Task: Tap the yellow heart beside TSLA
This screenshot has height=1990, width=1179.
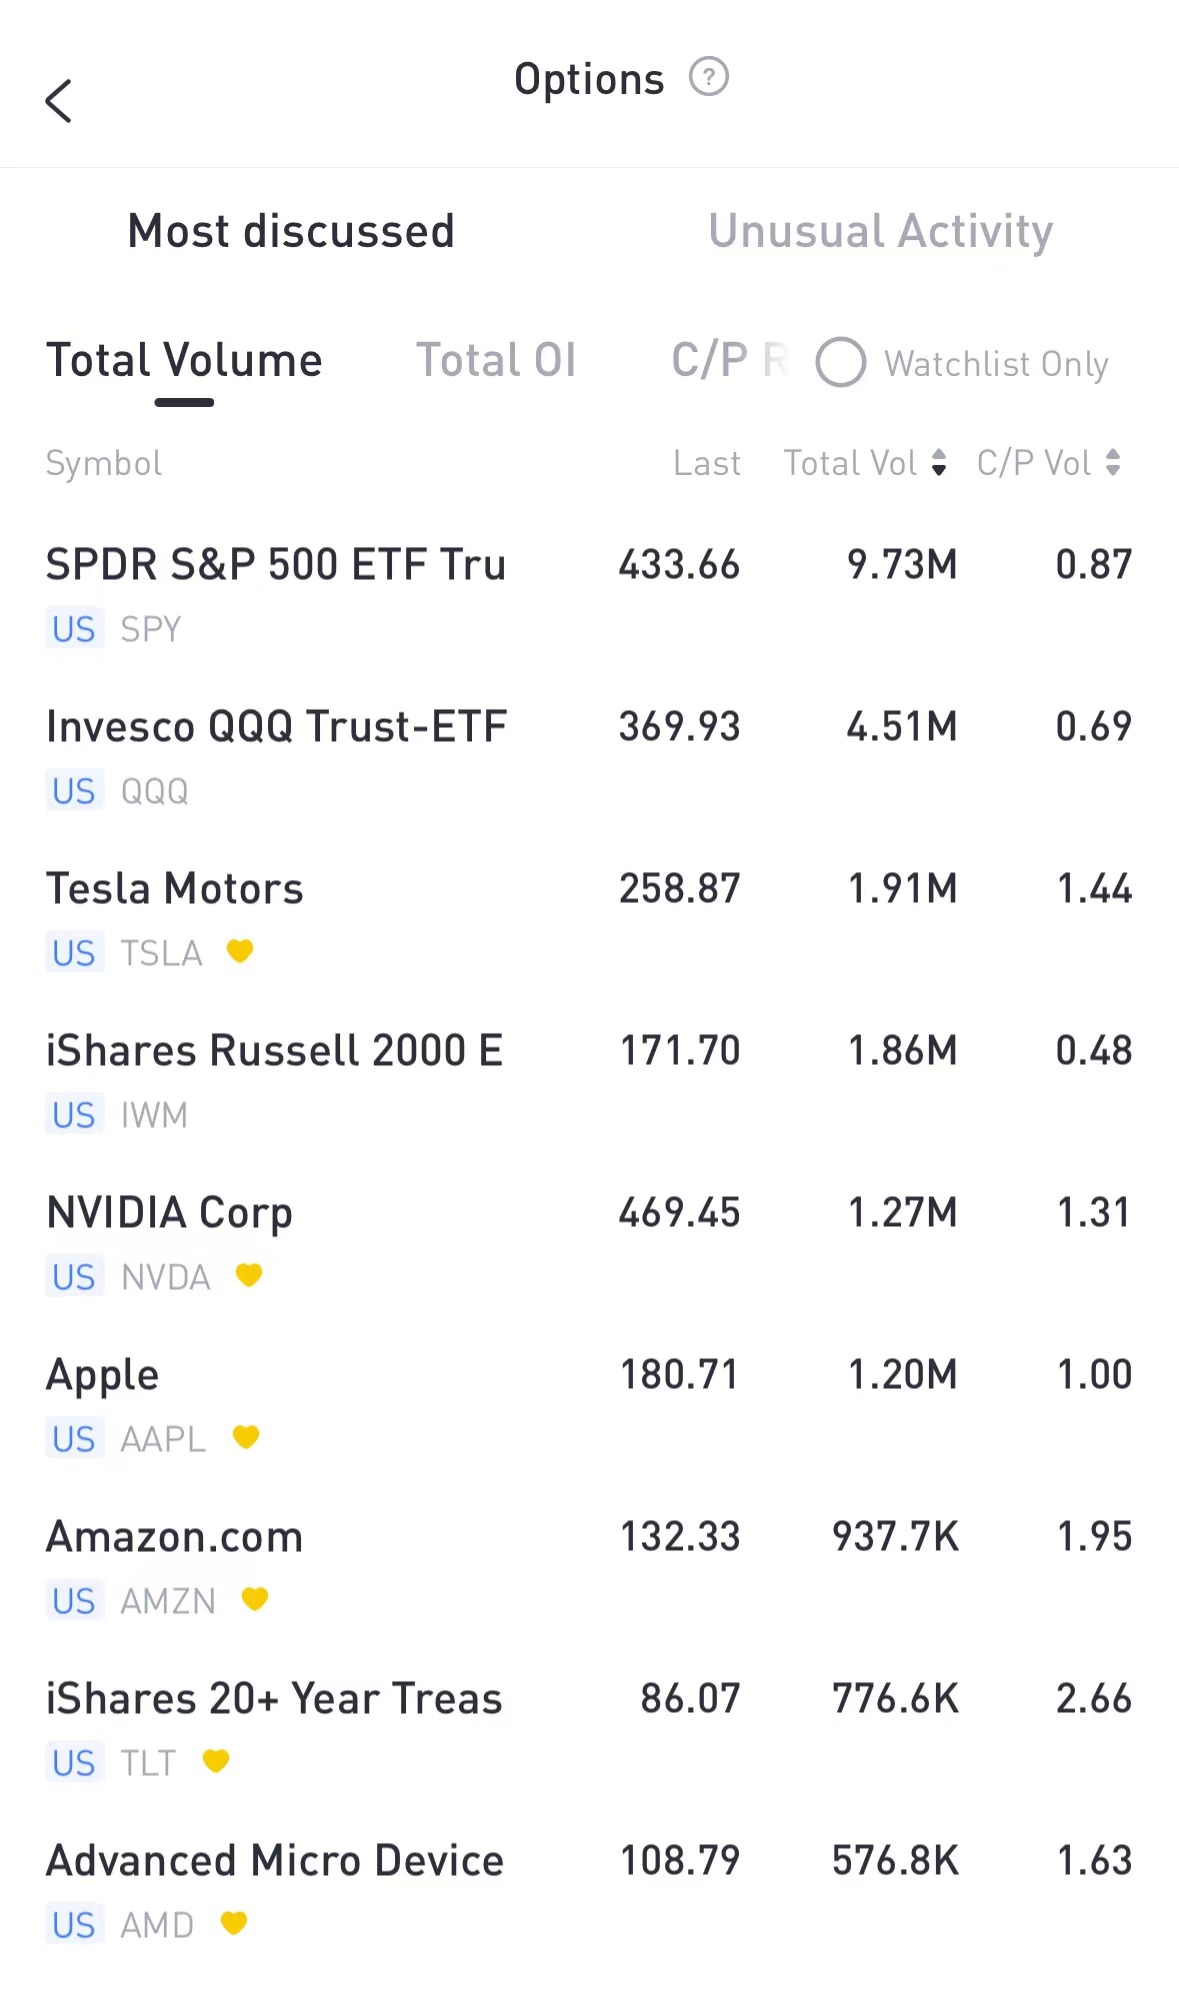Action: click(x=240, y=951)
